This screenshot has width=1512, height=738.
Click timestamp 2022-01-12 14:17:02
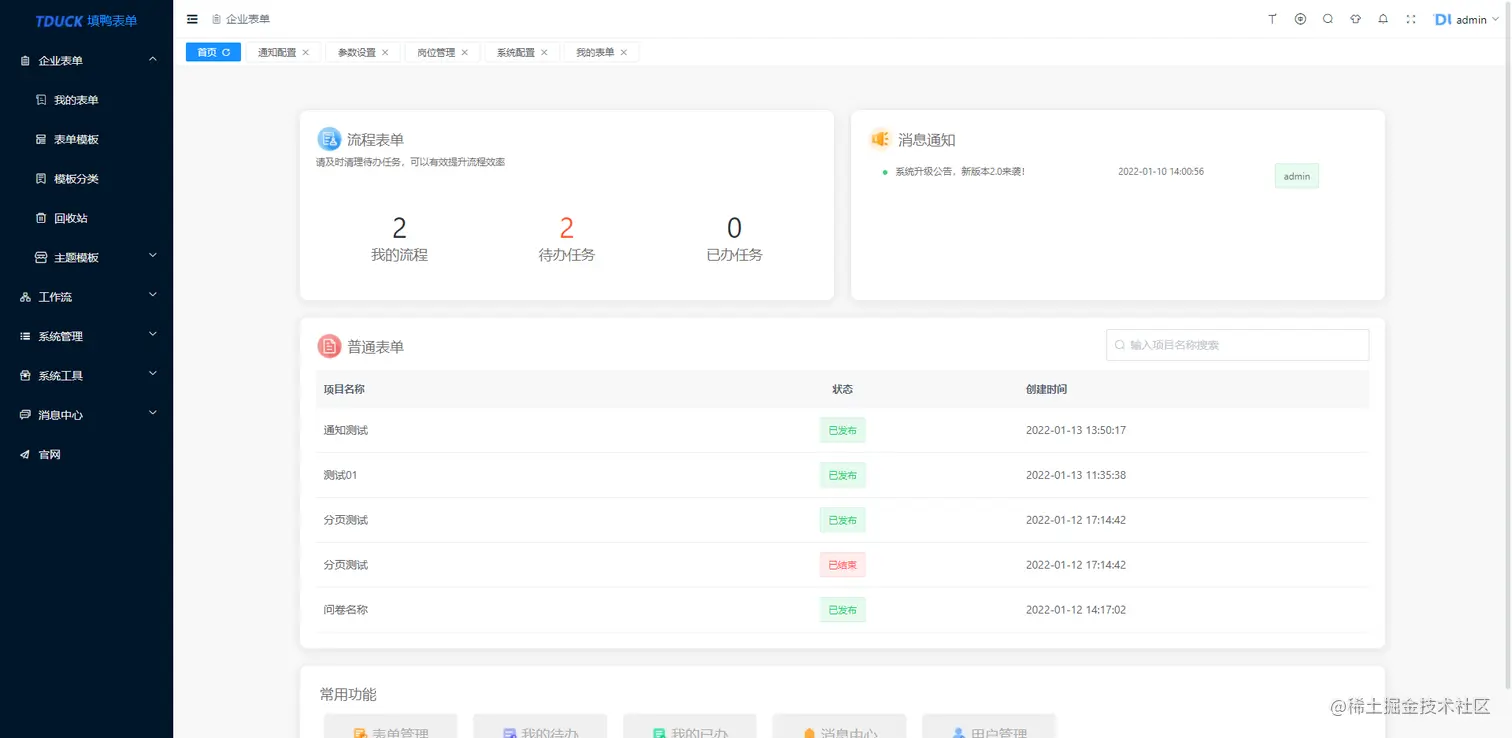click(1076, 610)
